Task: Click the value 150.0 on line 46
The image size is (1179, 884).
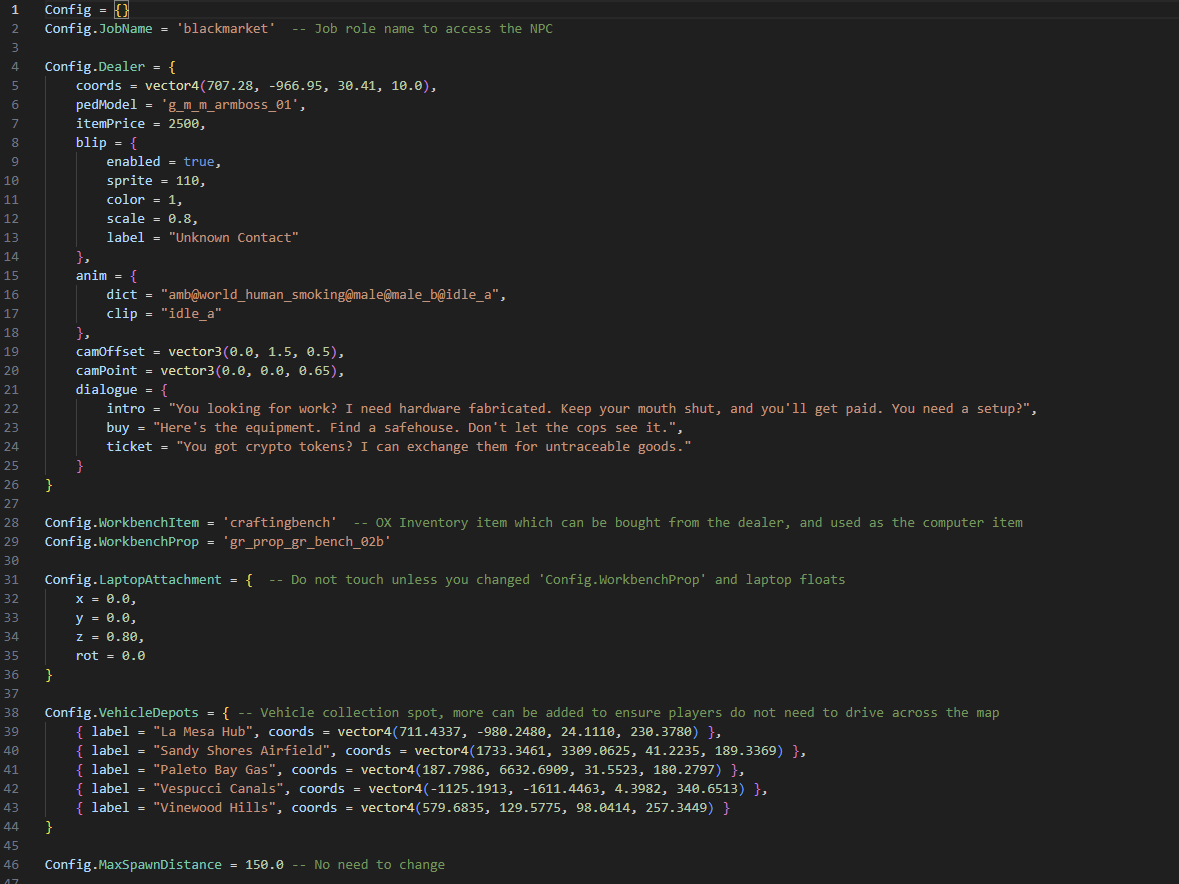Action: [264, 864]
